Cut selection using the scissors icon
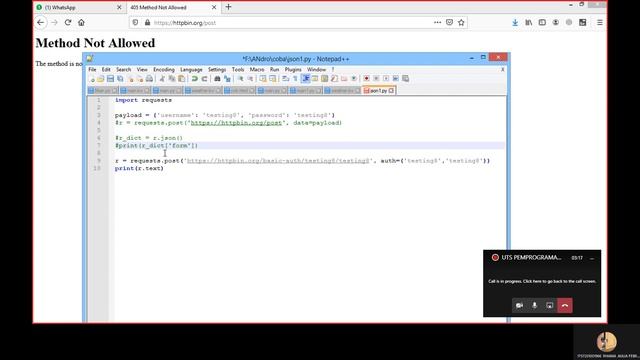The width and height of the screenshot is (640, 360). pos(162,78)
